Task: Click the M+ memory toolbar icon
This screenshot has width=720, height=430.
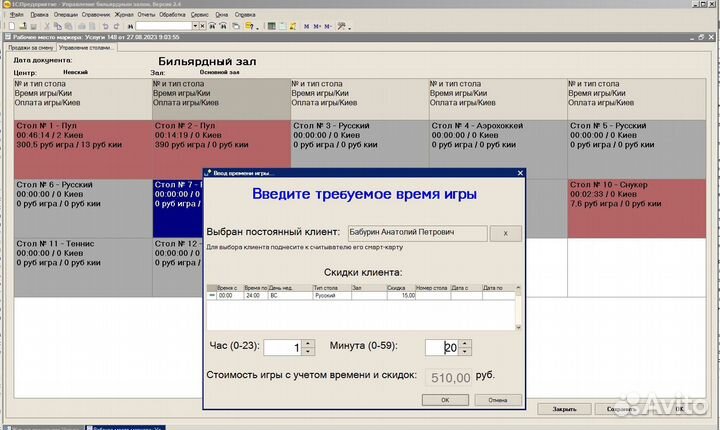Action: [316, 27]
